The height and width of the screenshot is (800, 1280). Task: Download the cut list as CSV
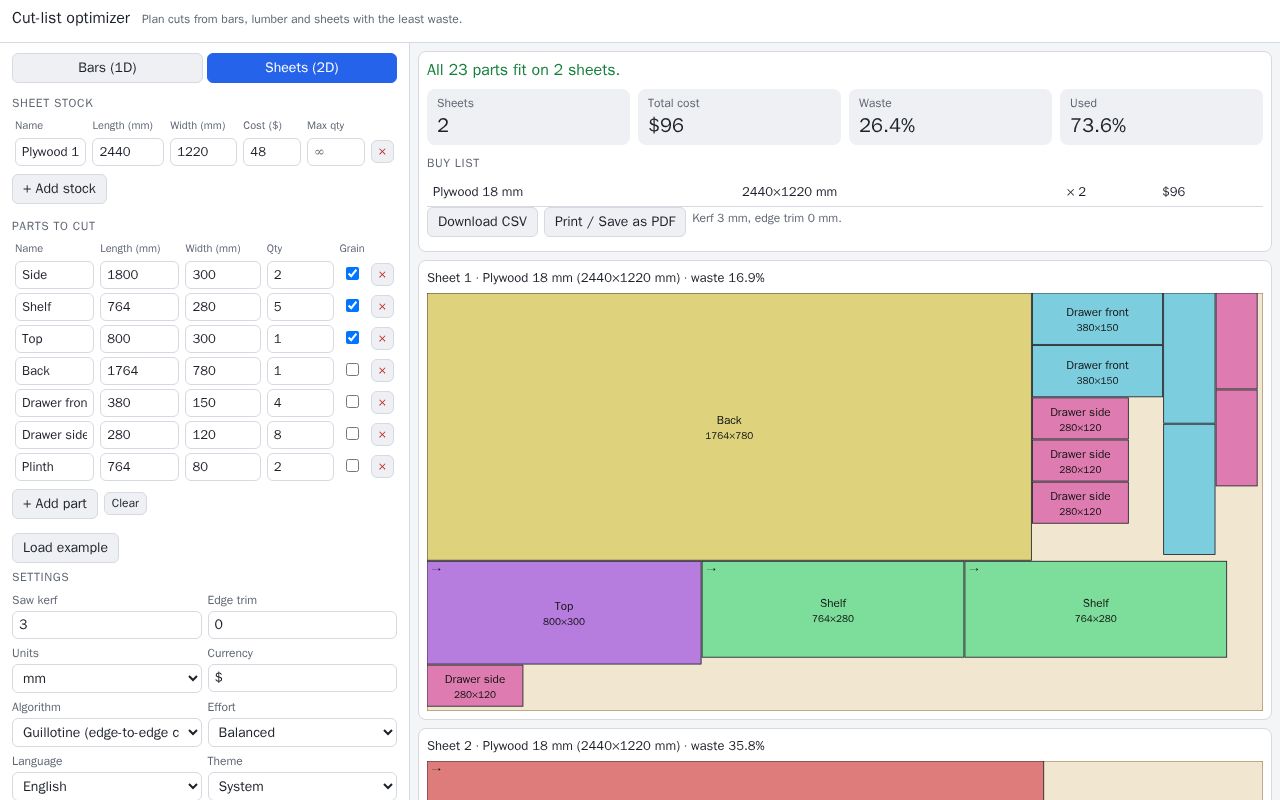point(482,222)
